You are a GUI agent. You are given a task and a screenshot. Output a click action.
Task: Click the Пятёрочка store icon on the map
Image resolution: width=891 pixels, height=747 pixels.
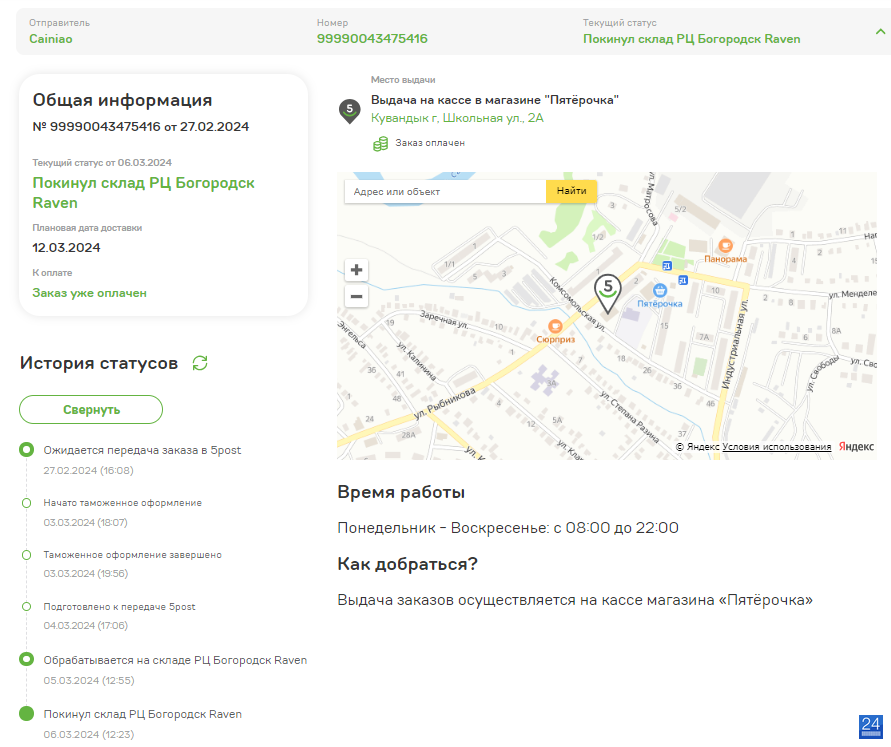660,291
